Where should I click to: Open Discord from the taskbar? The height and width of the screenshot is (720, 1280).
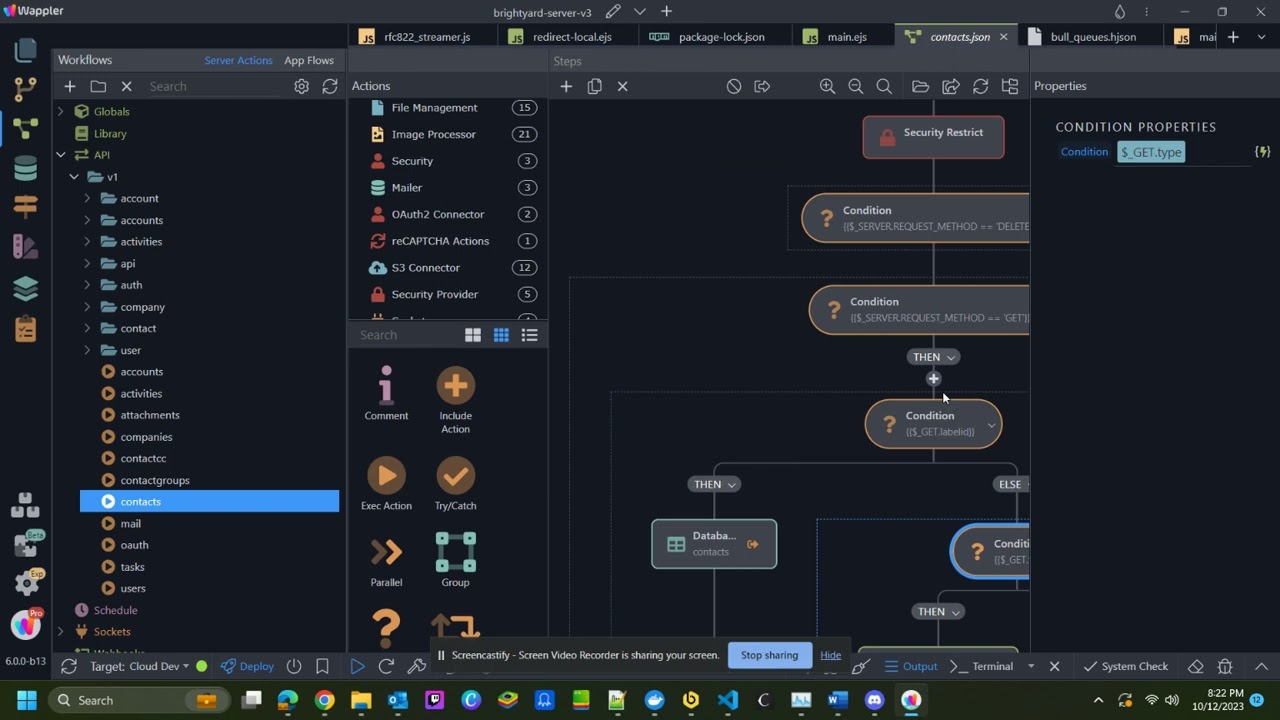point(875,700)
